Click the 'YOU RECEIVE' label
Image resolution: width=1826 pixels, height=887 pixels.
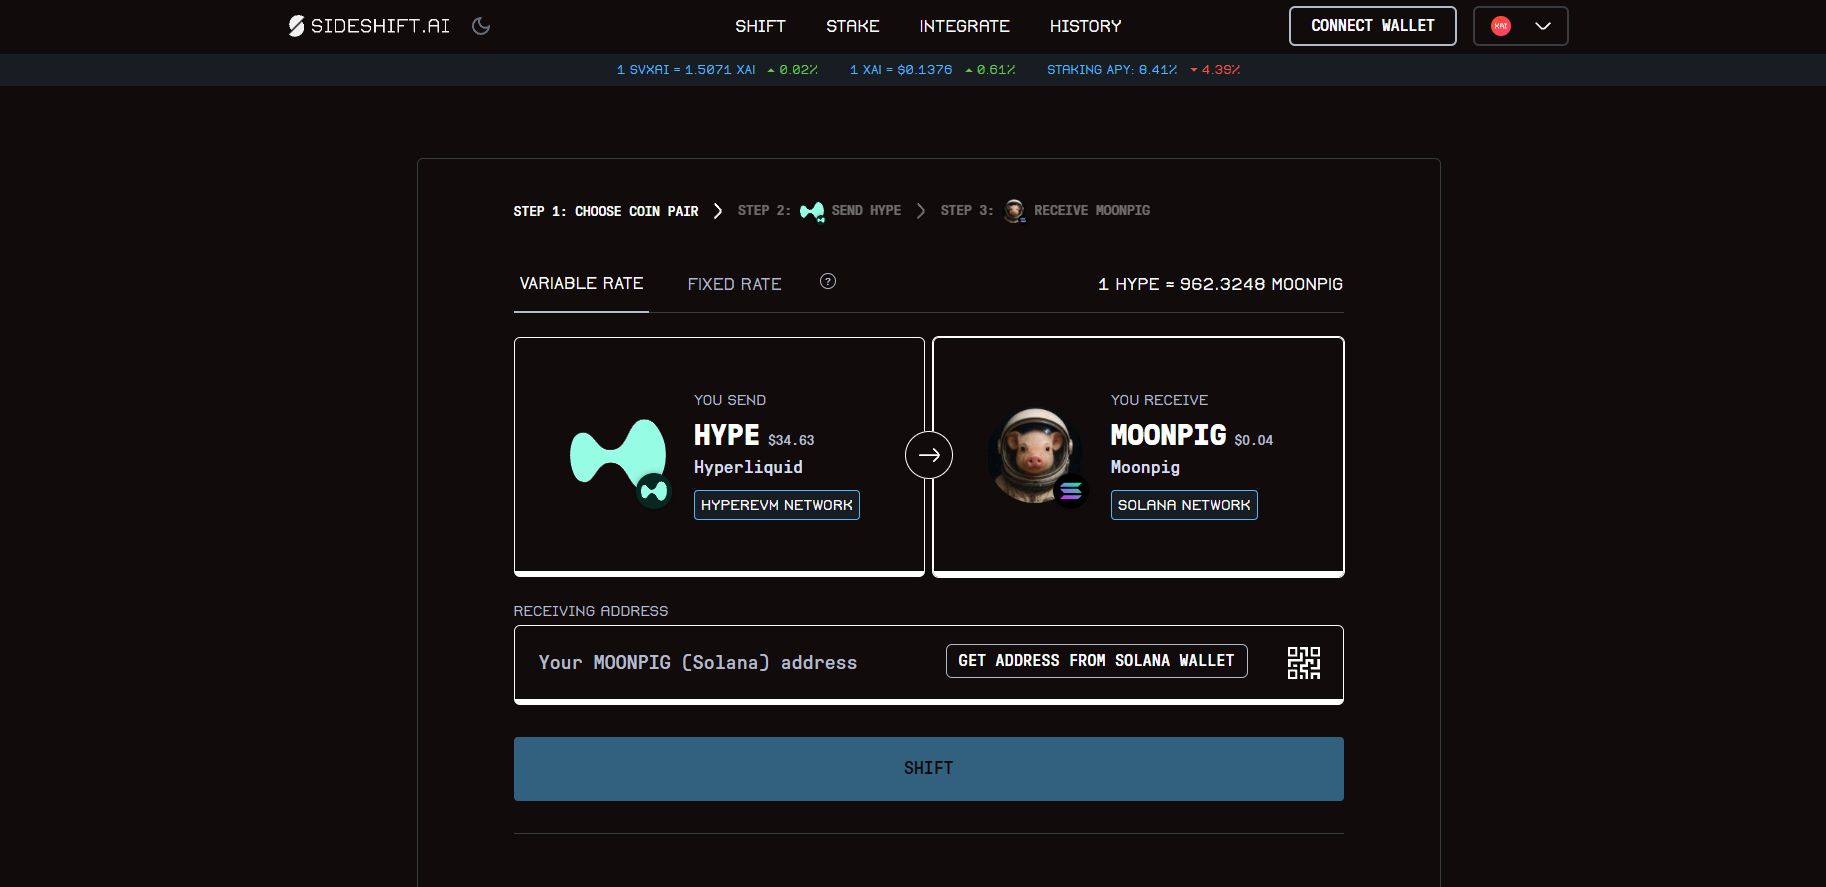1159,400
